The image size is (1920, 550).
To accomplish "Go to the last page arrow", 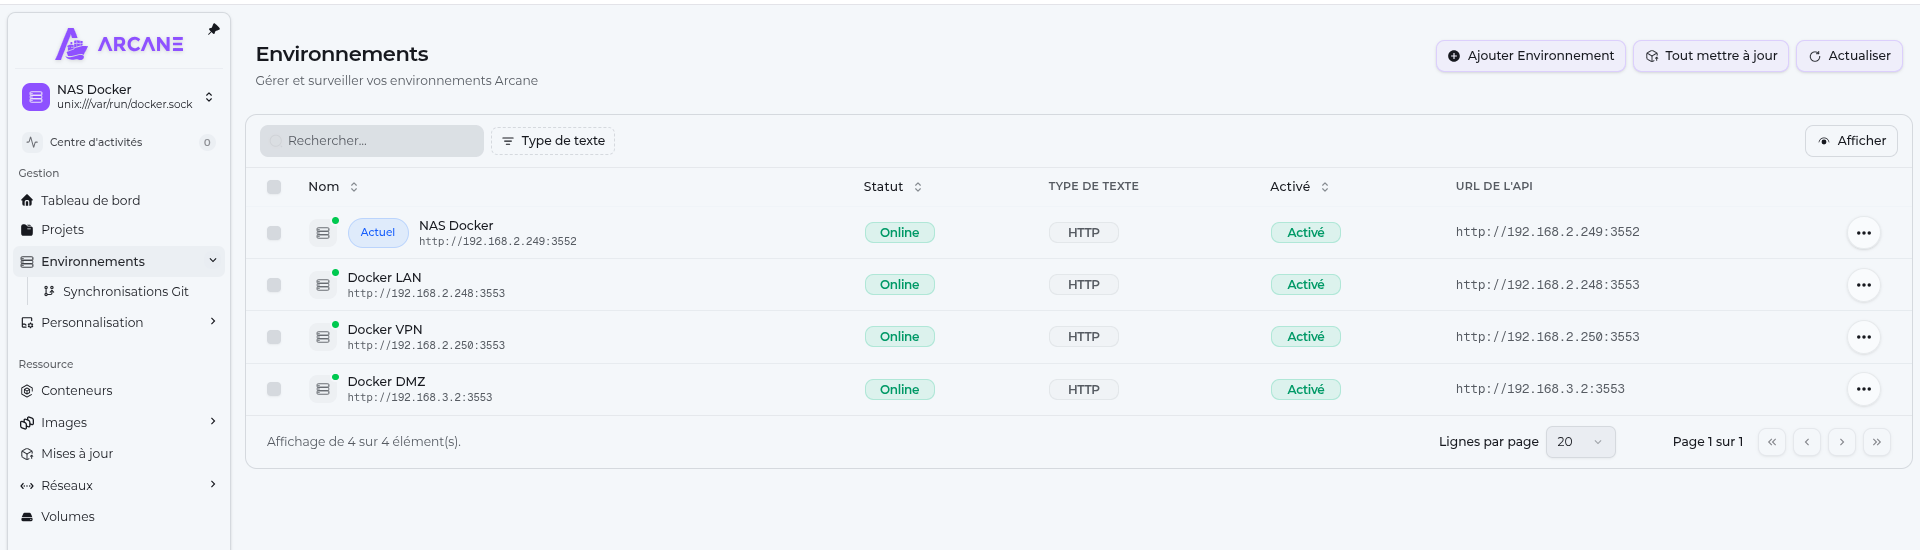I will point(1877,442).
